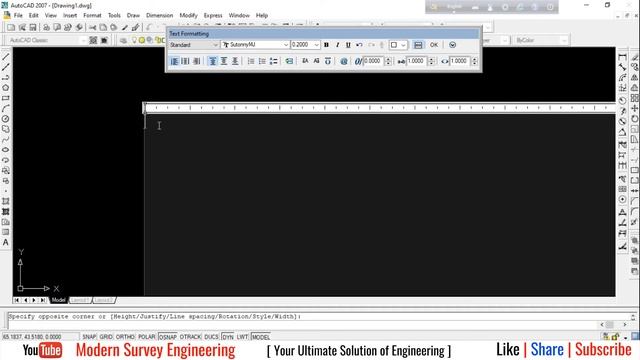
Task: Toggle DYN dynamic input in status bar
Action: pyautogui.click(x=228, y=337)
